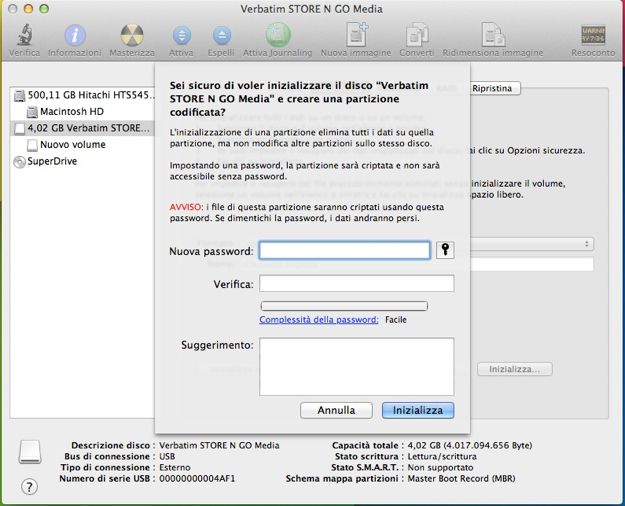625x506 pixels.
Task: Click the Annulla button
Action: tap(336, 410)
